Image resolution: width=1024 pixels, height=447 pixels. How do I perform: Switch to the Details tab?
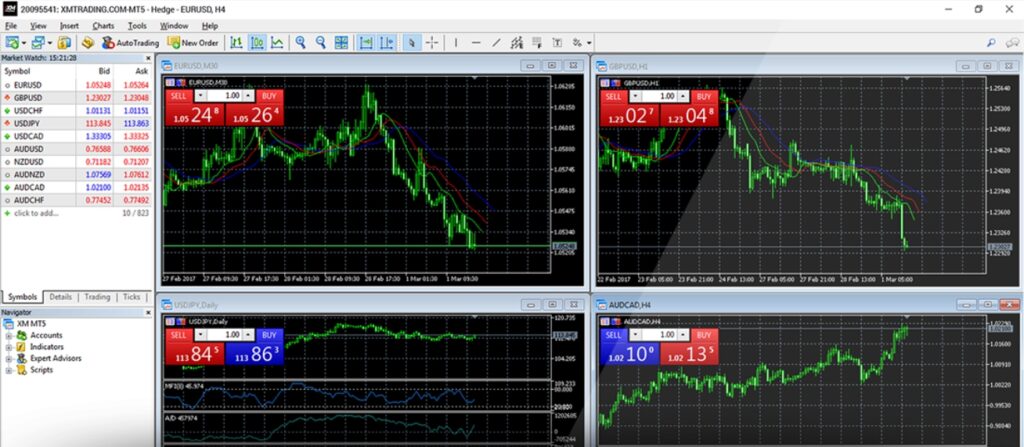61,297
